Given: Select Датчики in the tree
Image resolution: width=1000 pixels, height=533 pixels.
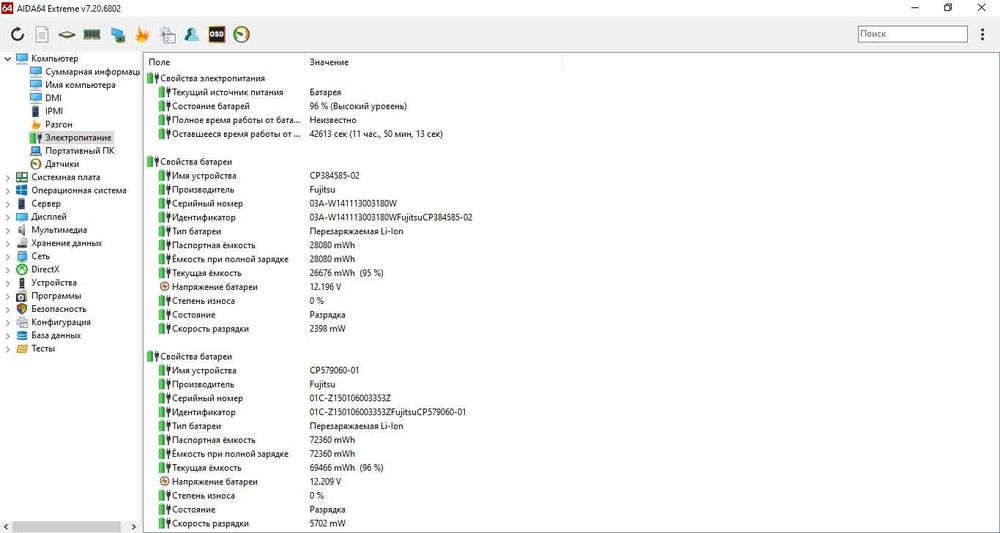Looking at the screenshot, I should coord(62,164).
